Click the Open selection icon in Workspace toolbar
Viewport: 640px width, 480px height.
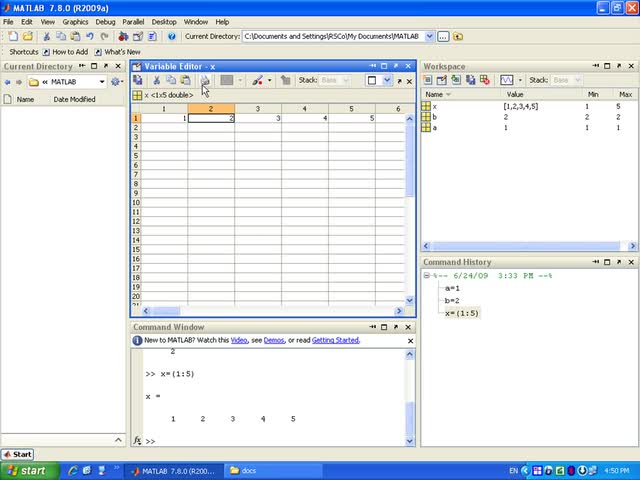(x=442, y=80)
